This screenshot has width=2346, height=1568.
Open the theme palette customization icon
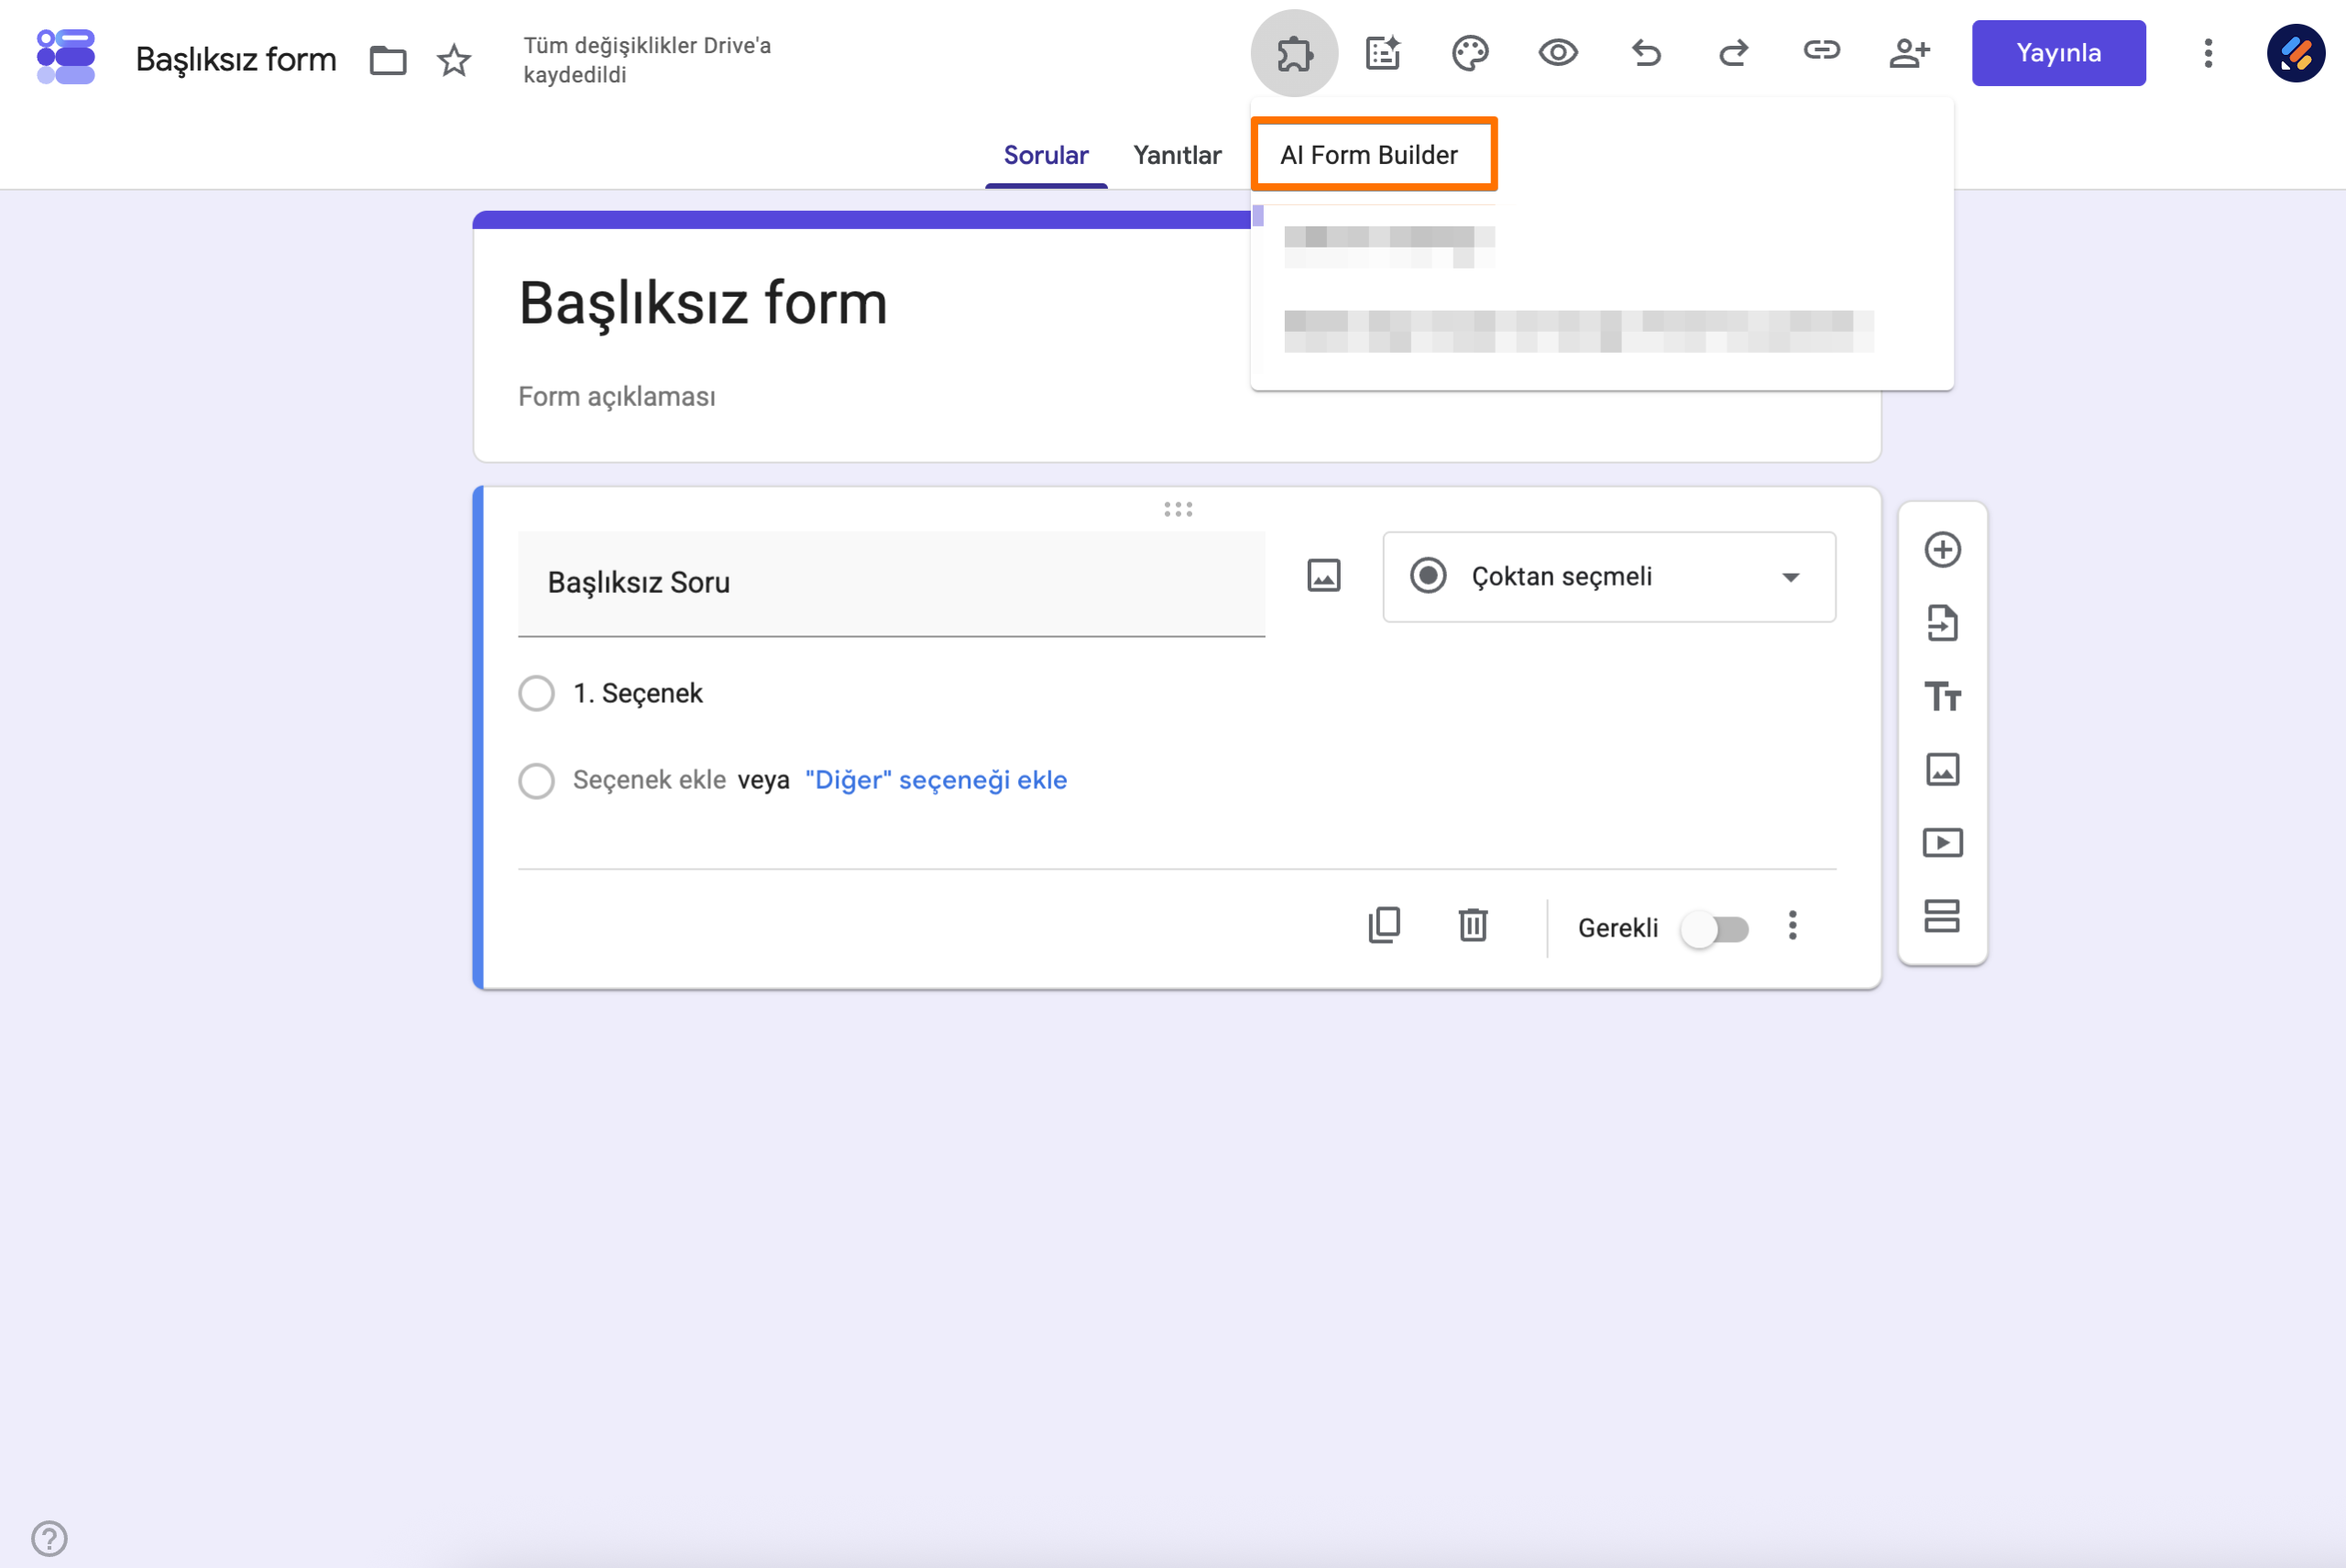1470,53
